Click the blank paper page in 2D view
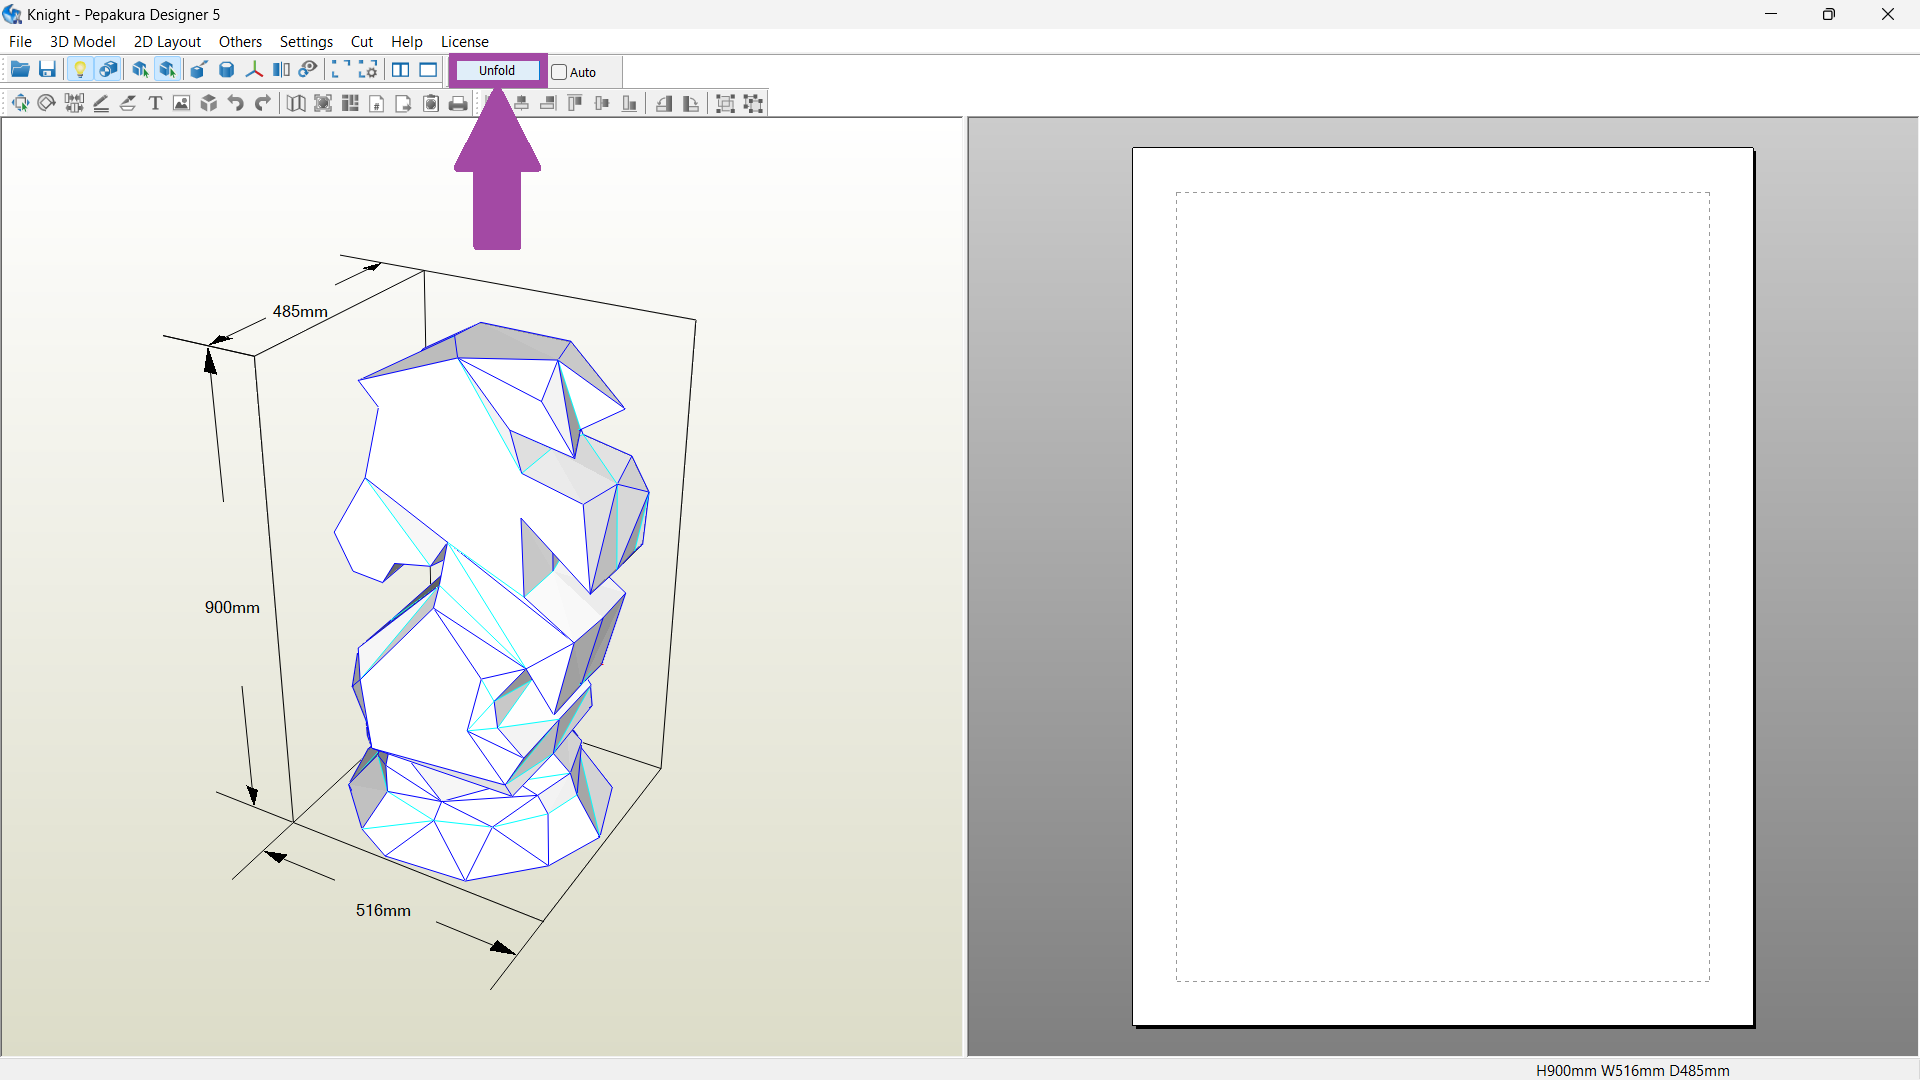 coord(1442,586)
